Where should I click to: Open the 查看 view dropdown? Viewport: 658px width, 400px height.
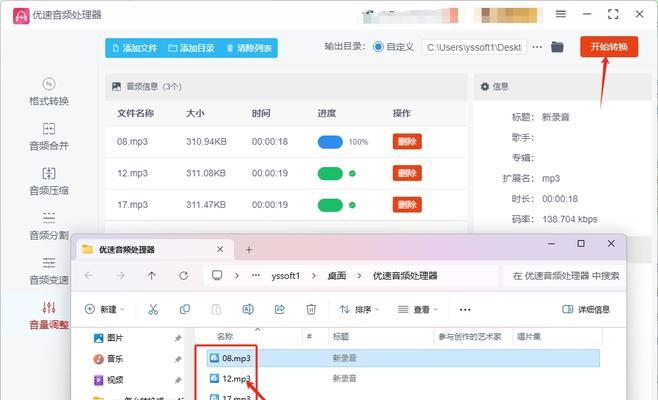418,309
